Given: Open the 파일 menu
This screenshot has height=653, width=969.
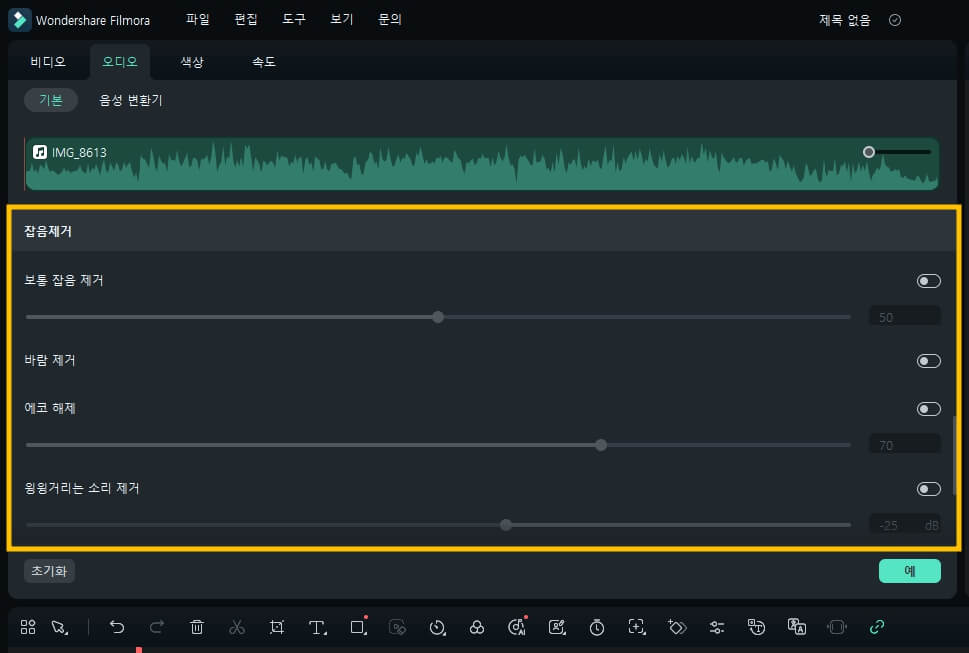Looking at the screenshot, I should pyautogui.click(x=198, y=20).
